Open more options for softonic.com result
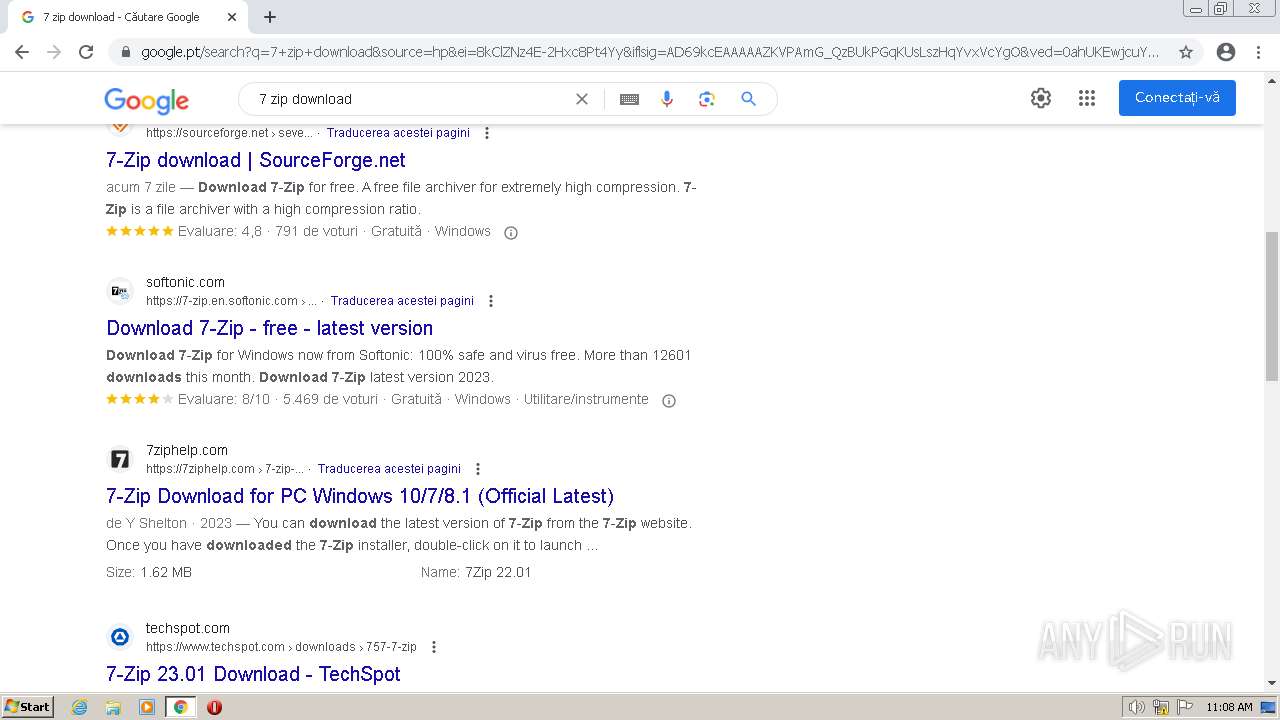 (x=491, y=301)
